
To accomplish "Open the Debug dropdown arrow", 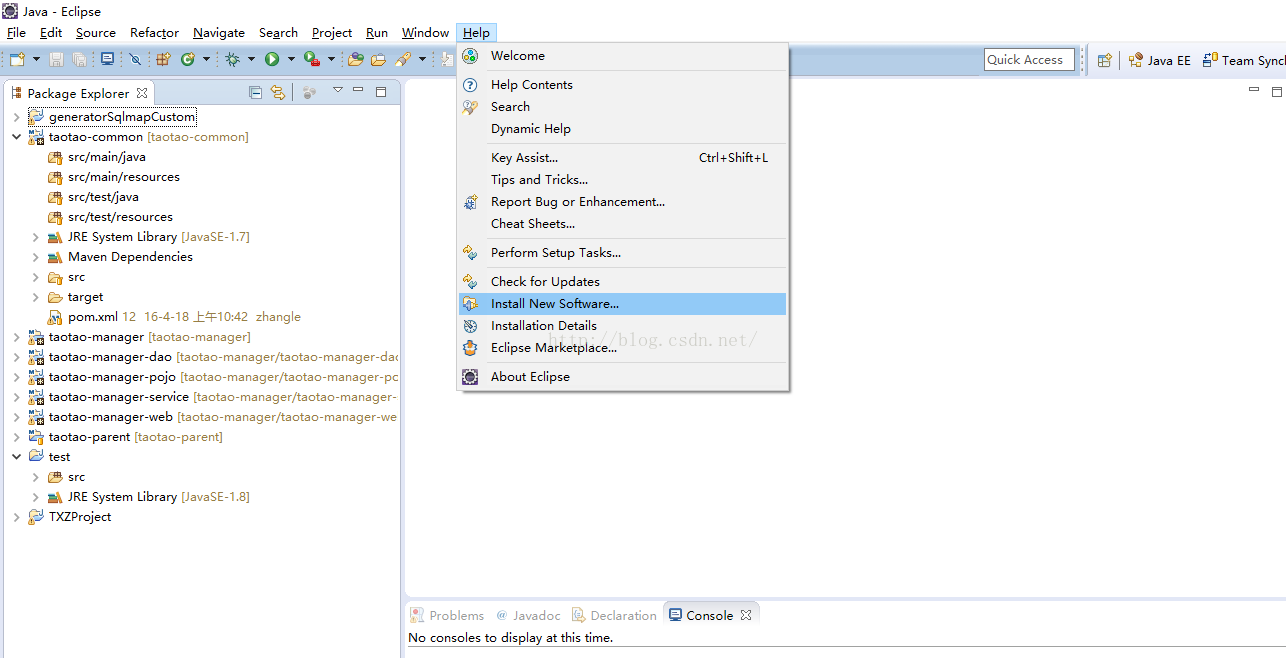I will [251, 60].
